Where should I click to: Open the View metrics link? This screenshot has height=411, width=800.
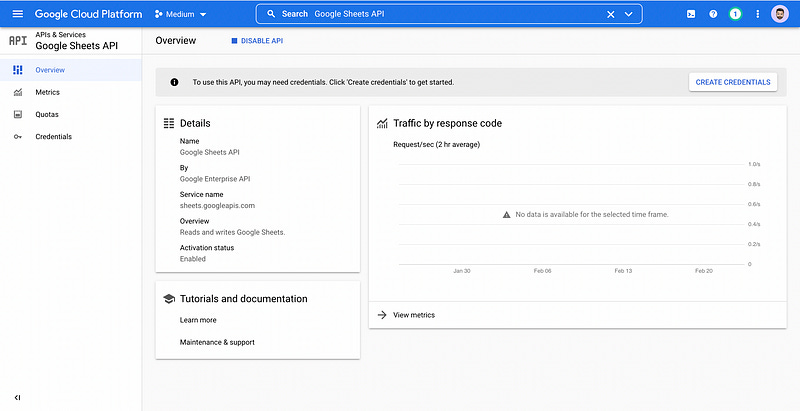pos(413,315)
